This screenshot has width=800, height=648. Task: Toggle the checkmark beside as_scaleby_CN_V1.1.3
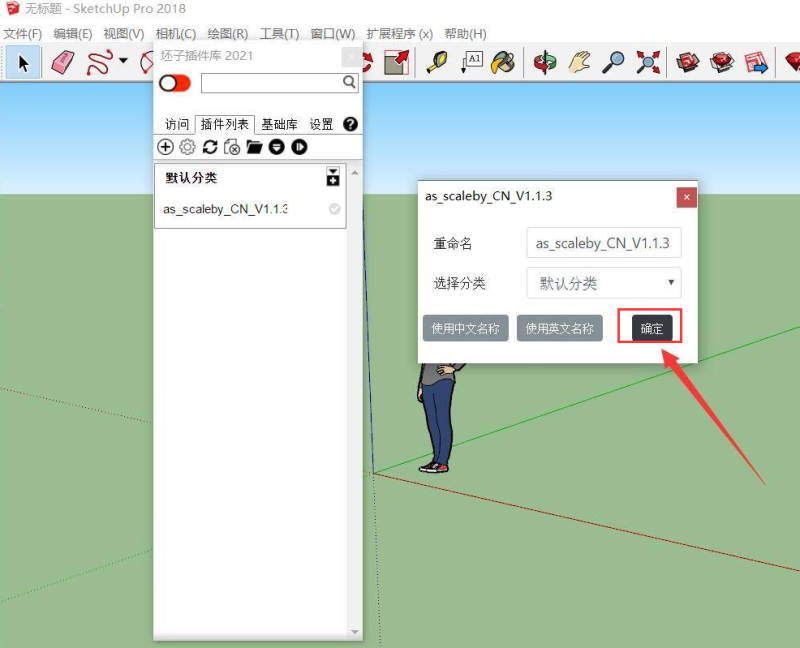click(x=334, y=208)
